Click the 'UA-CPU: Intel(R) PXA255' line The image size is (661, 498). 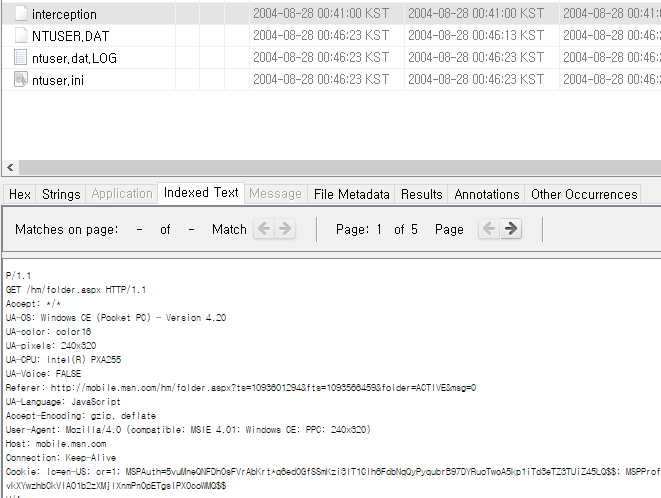tap(63, 360)
